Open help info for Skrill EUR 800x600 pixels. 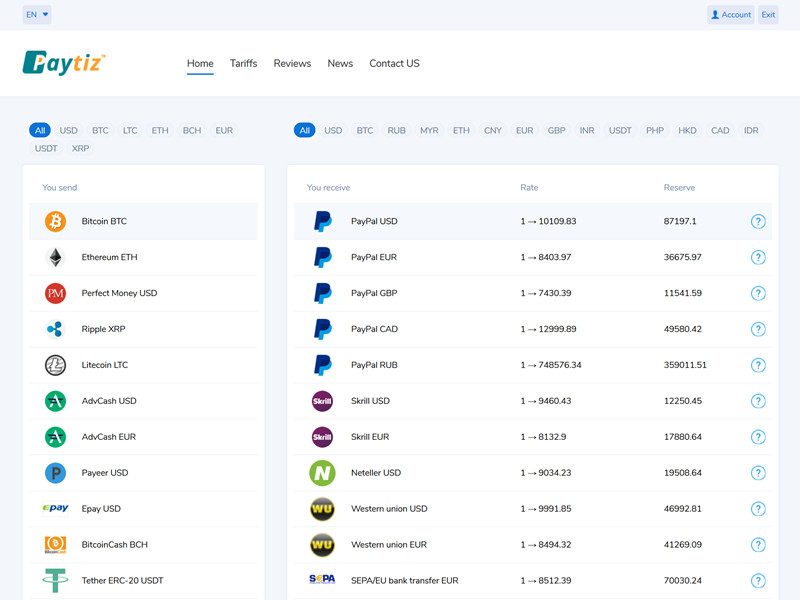click(758, 437)
